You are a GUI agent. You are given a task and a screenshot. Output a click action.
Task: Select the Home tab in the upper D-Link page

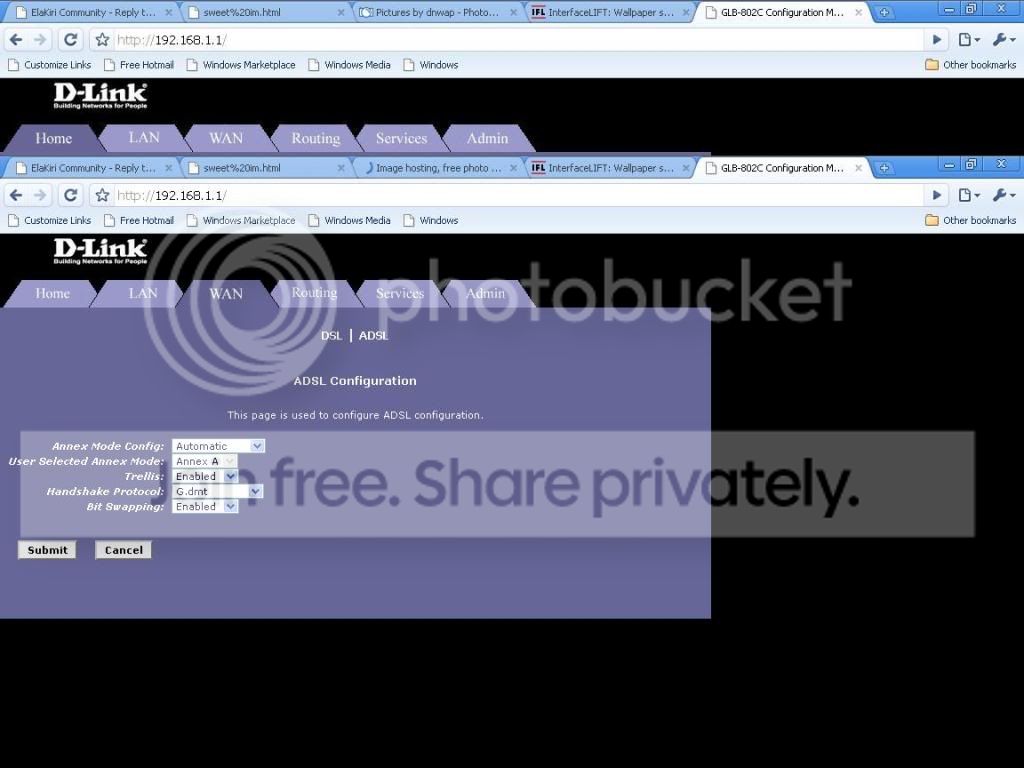(x=54, y=138)
